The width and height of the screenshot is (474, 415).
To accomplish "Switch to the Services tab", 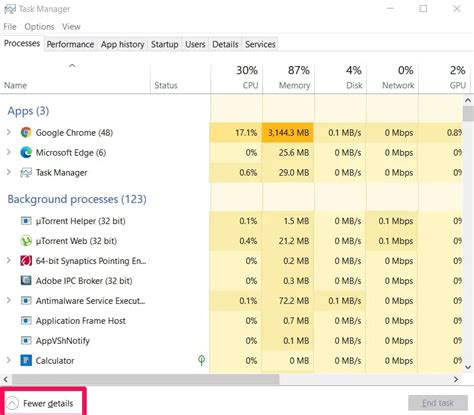I will [260, 44].
